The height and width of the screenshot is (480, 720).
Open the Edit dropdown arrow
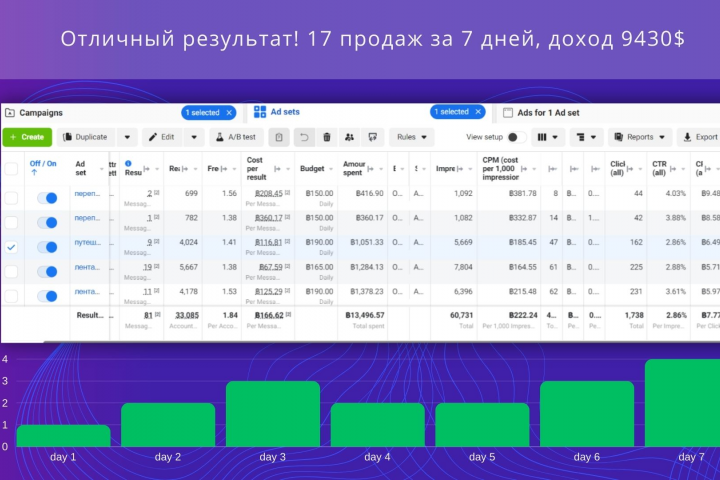click(x=194, y=137)
